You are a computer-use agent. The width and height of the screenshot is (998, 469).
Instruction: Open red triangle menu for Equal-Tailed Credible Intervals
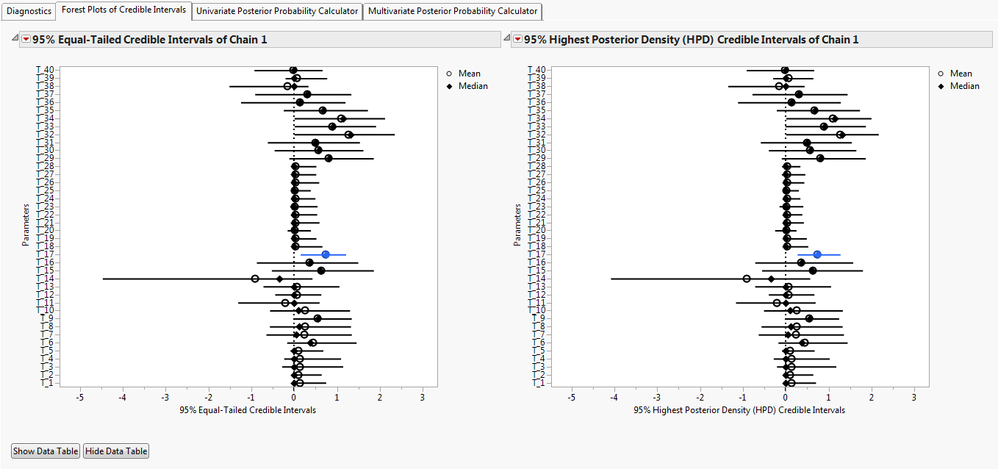25,39
